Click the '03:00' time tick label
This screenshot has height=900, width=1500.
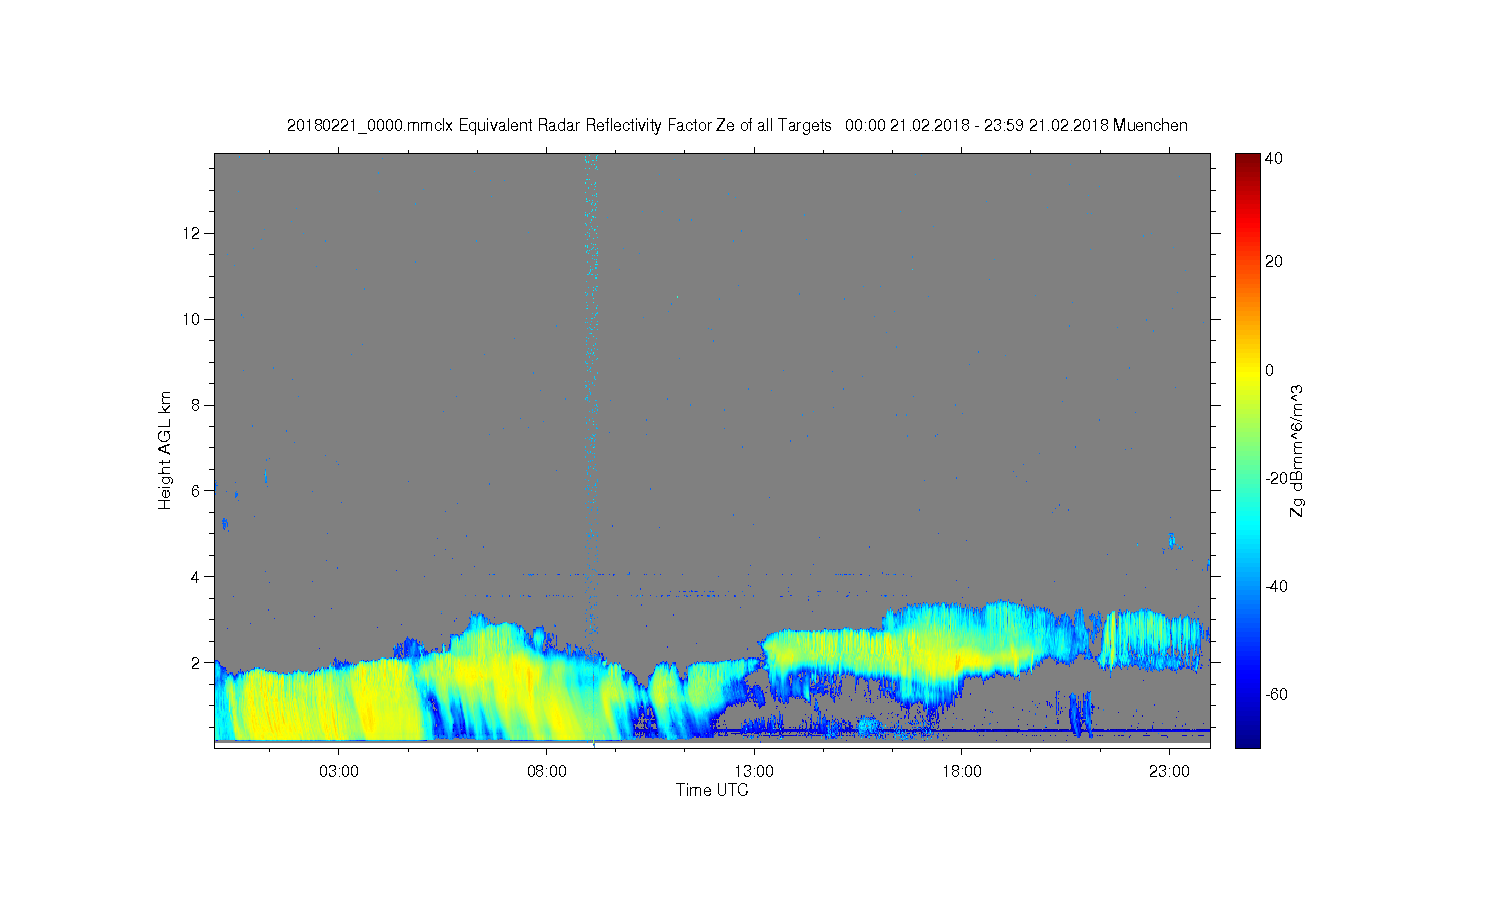339,772
